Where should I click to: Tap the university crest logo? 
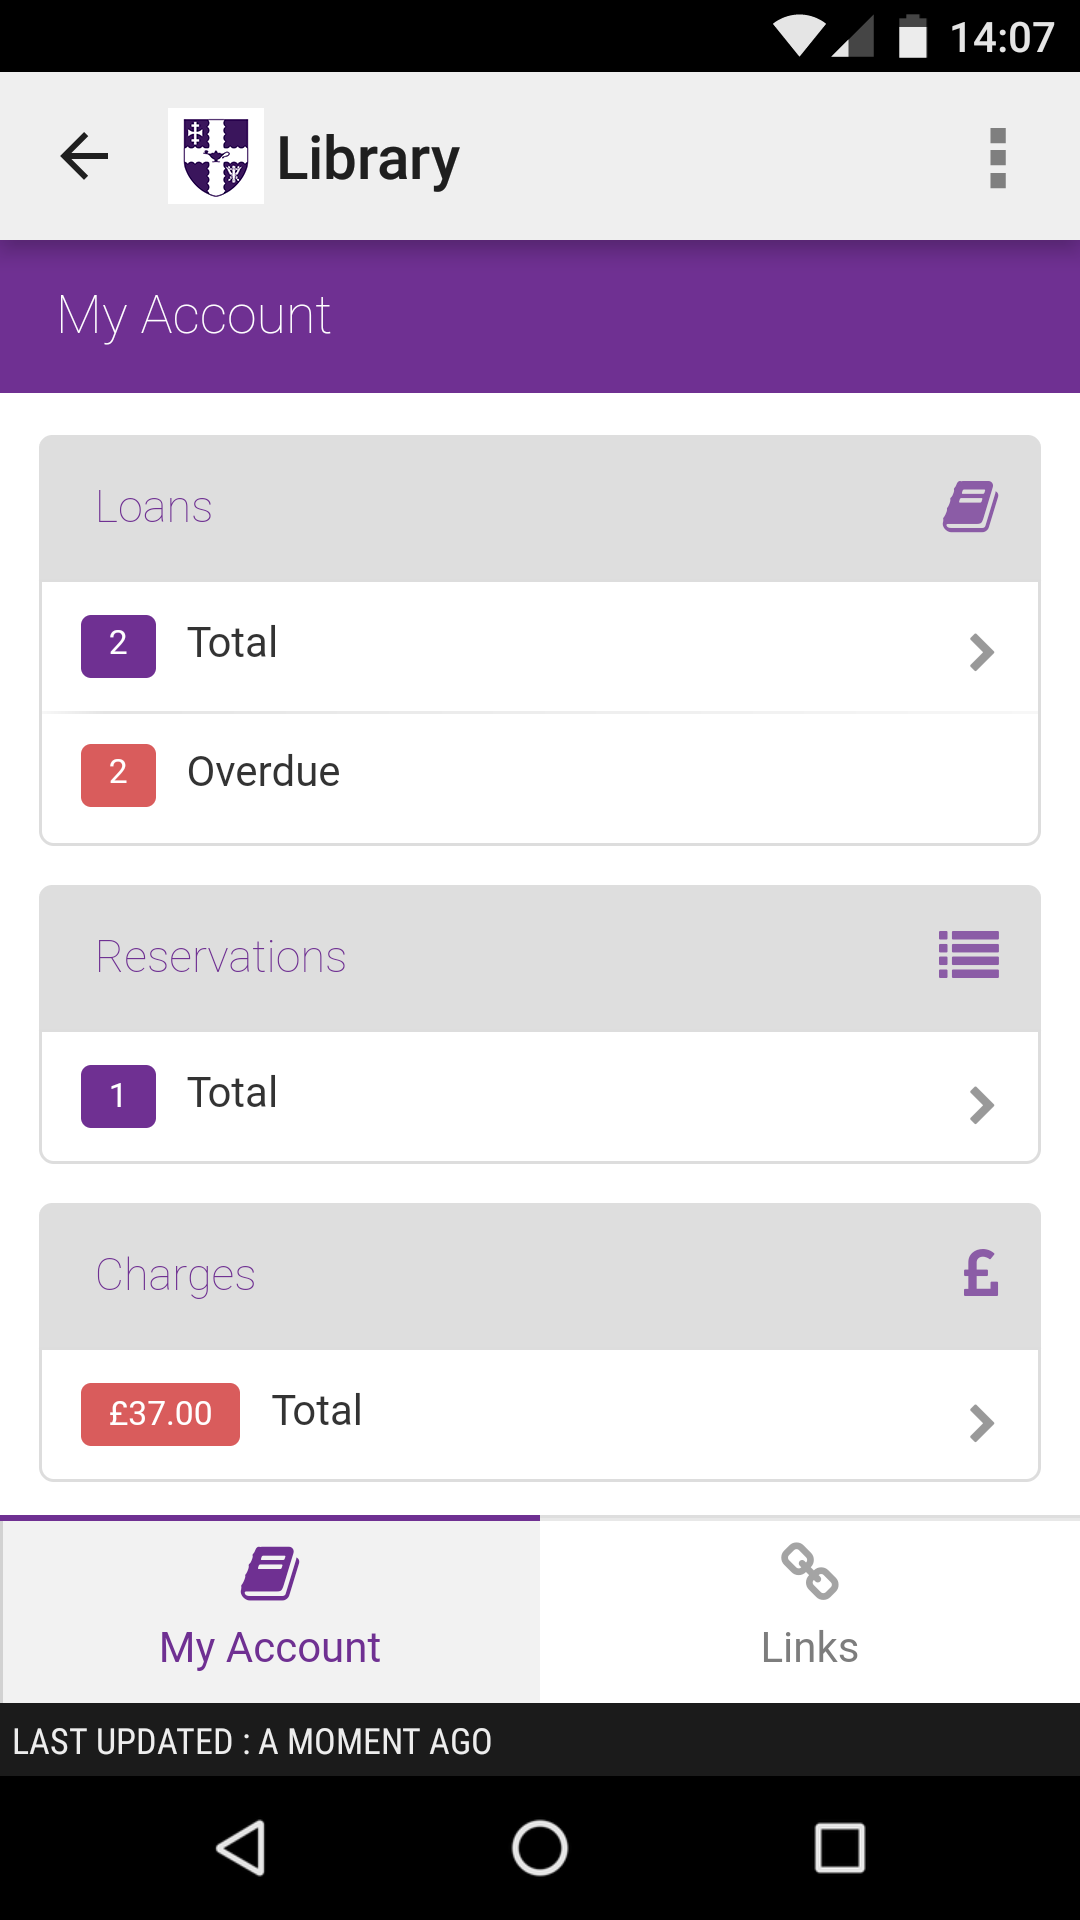coord(216,156)
